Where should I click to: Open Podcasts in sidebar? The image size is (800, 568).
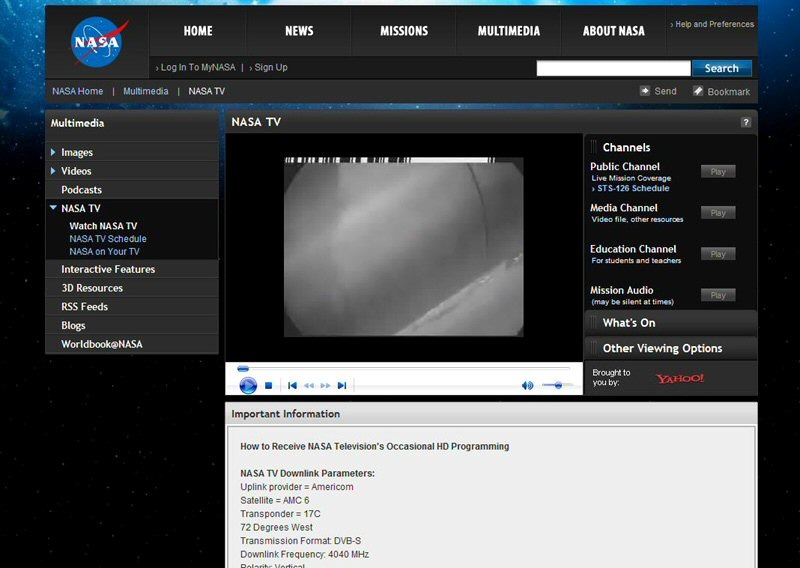click(82, 190)
